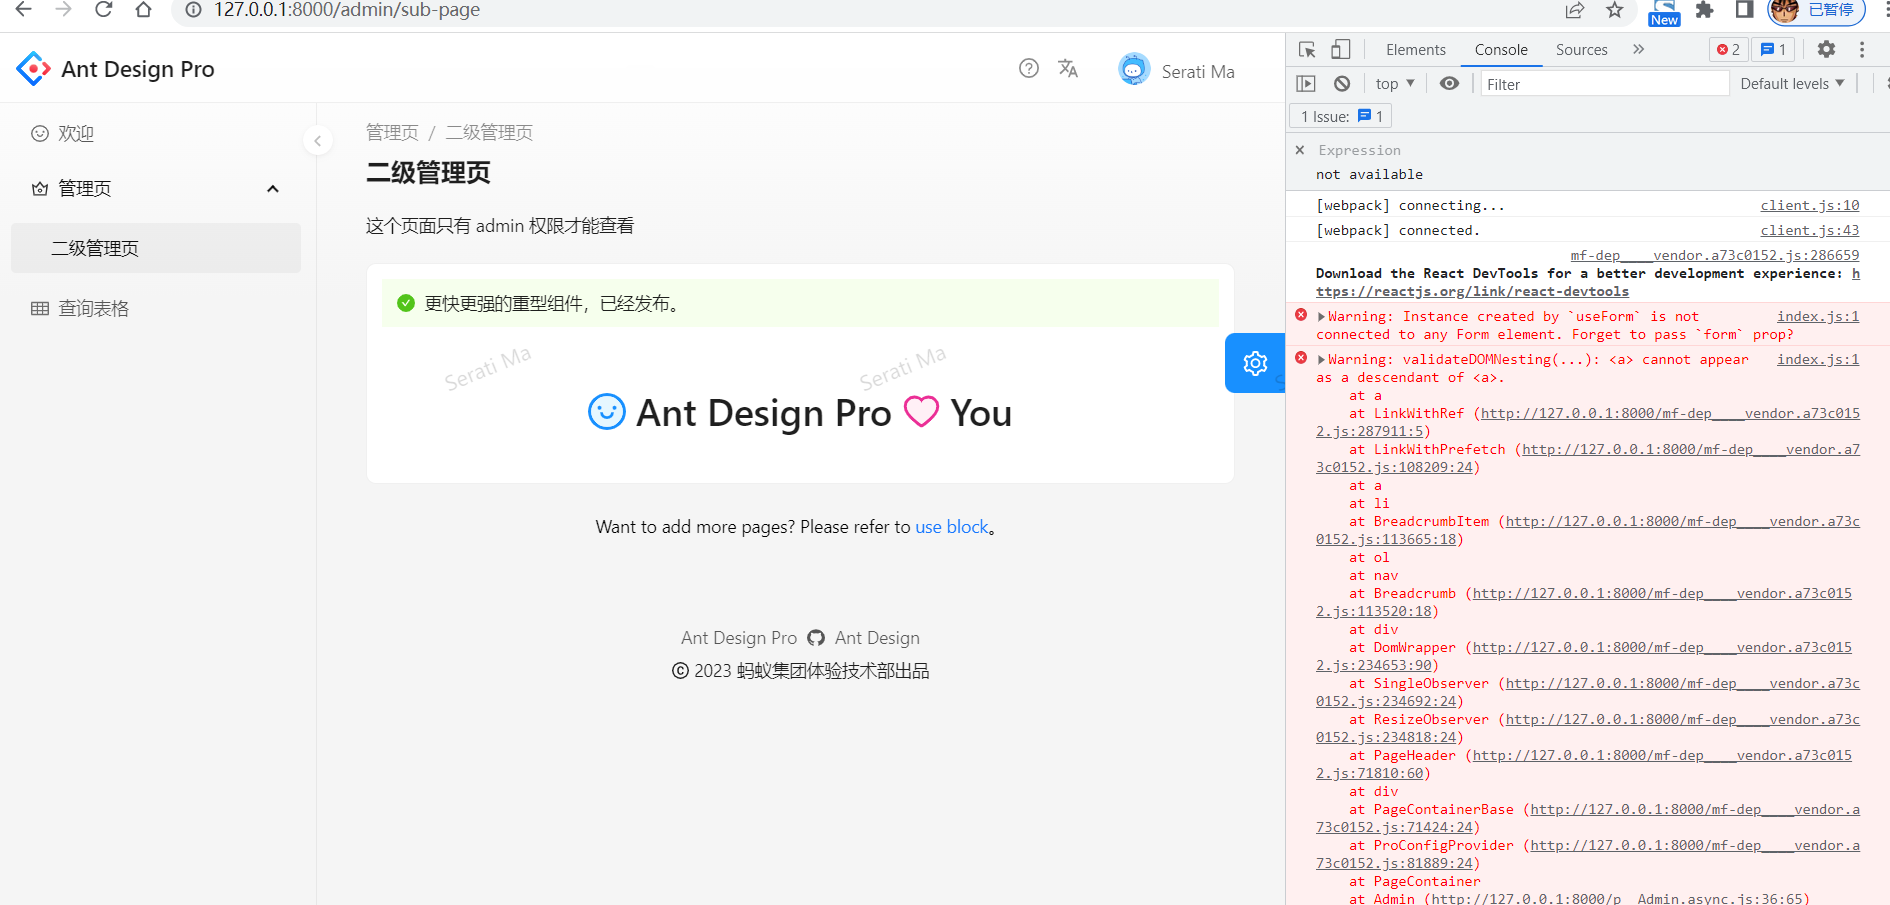
Task: Open the language switcher icon
Action: [x=1068, y=68]
